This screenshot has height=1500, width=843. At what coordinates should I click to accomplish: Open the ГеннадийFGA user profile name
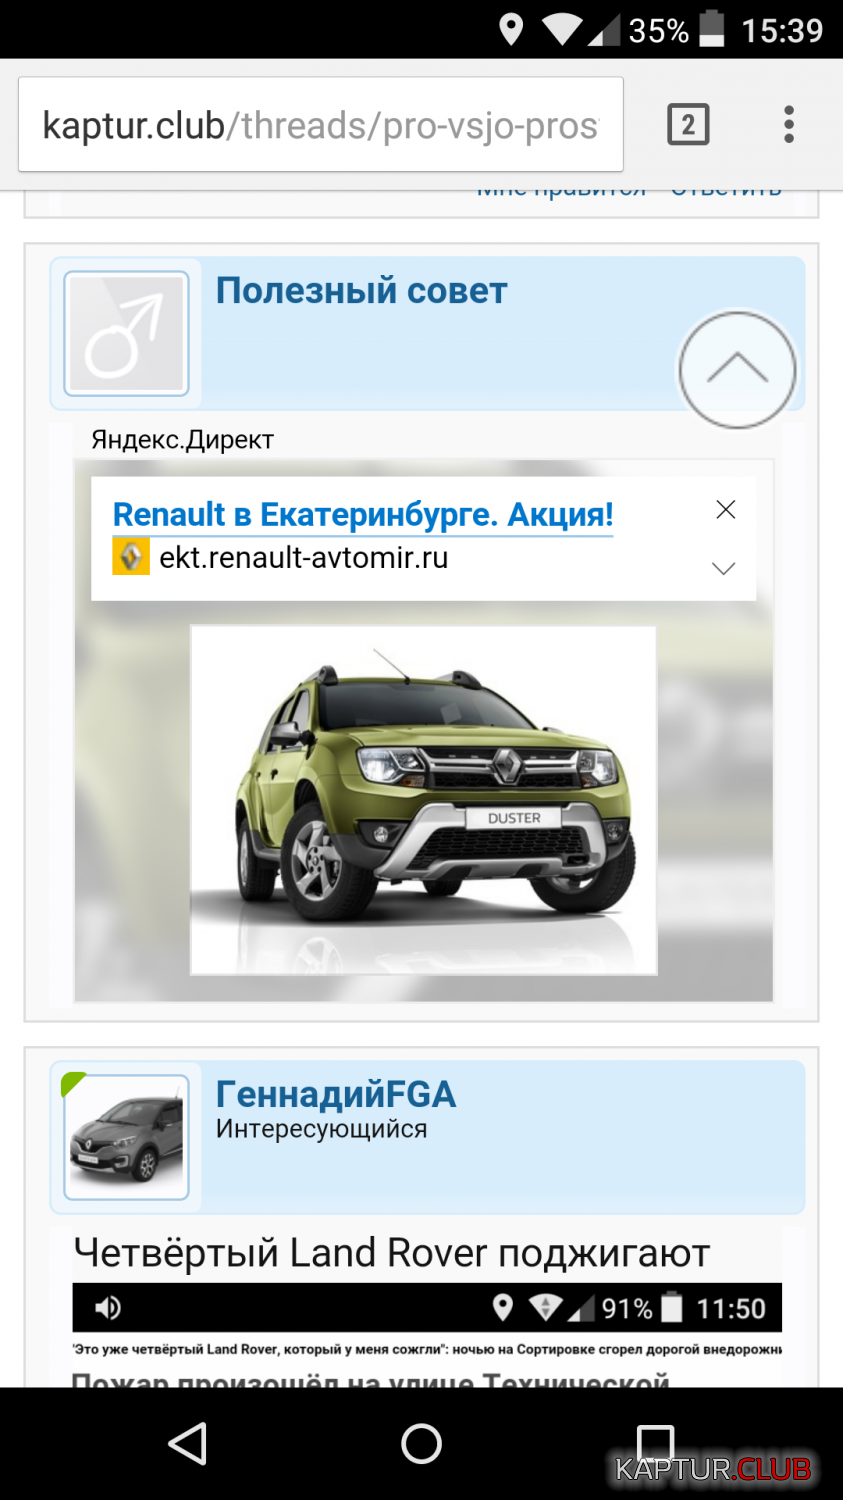(336, 1094)
